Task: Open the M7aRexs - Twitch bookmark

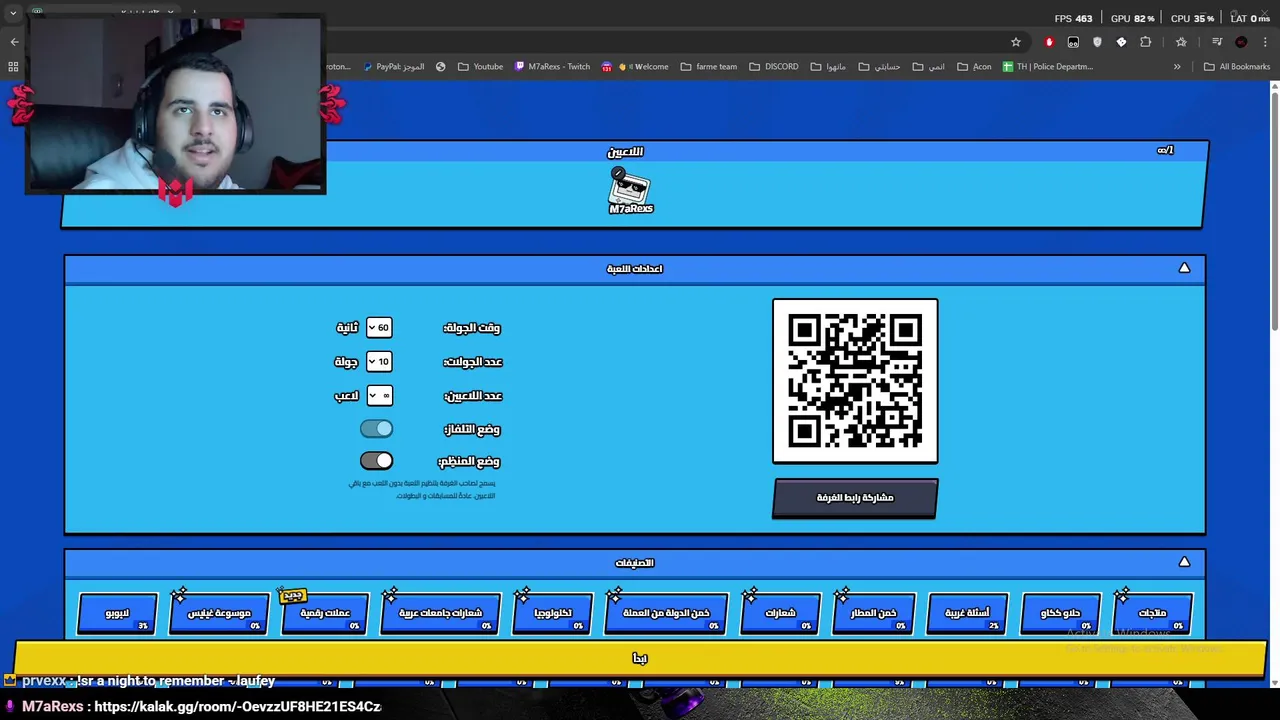Action: click(552, 67)
